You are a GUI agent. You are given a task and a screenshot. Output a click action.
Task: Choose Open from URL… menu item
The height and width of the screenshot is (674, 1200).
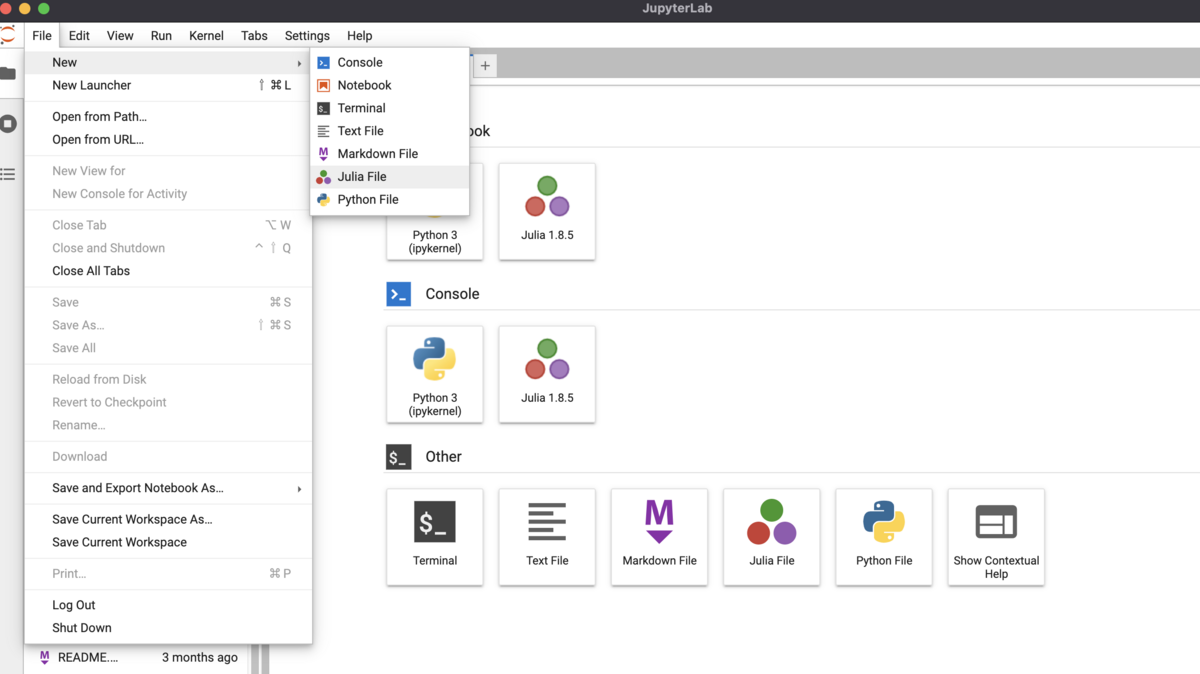click(168, 140)
